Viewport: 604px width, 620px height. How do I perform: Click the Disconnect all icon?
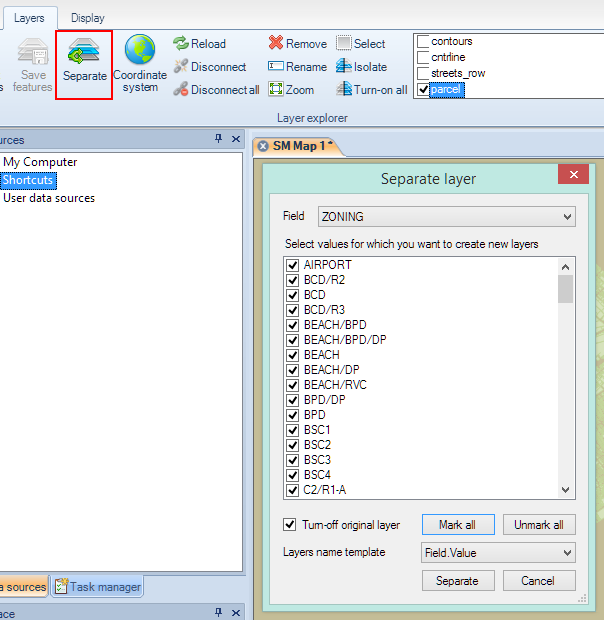click(x=181, y=90)
